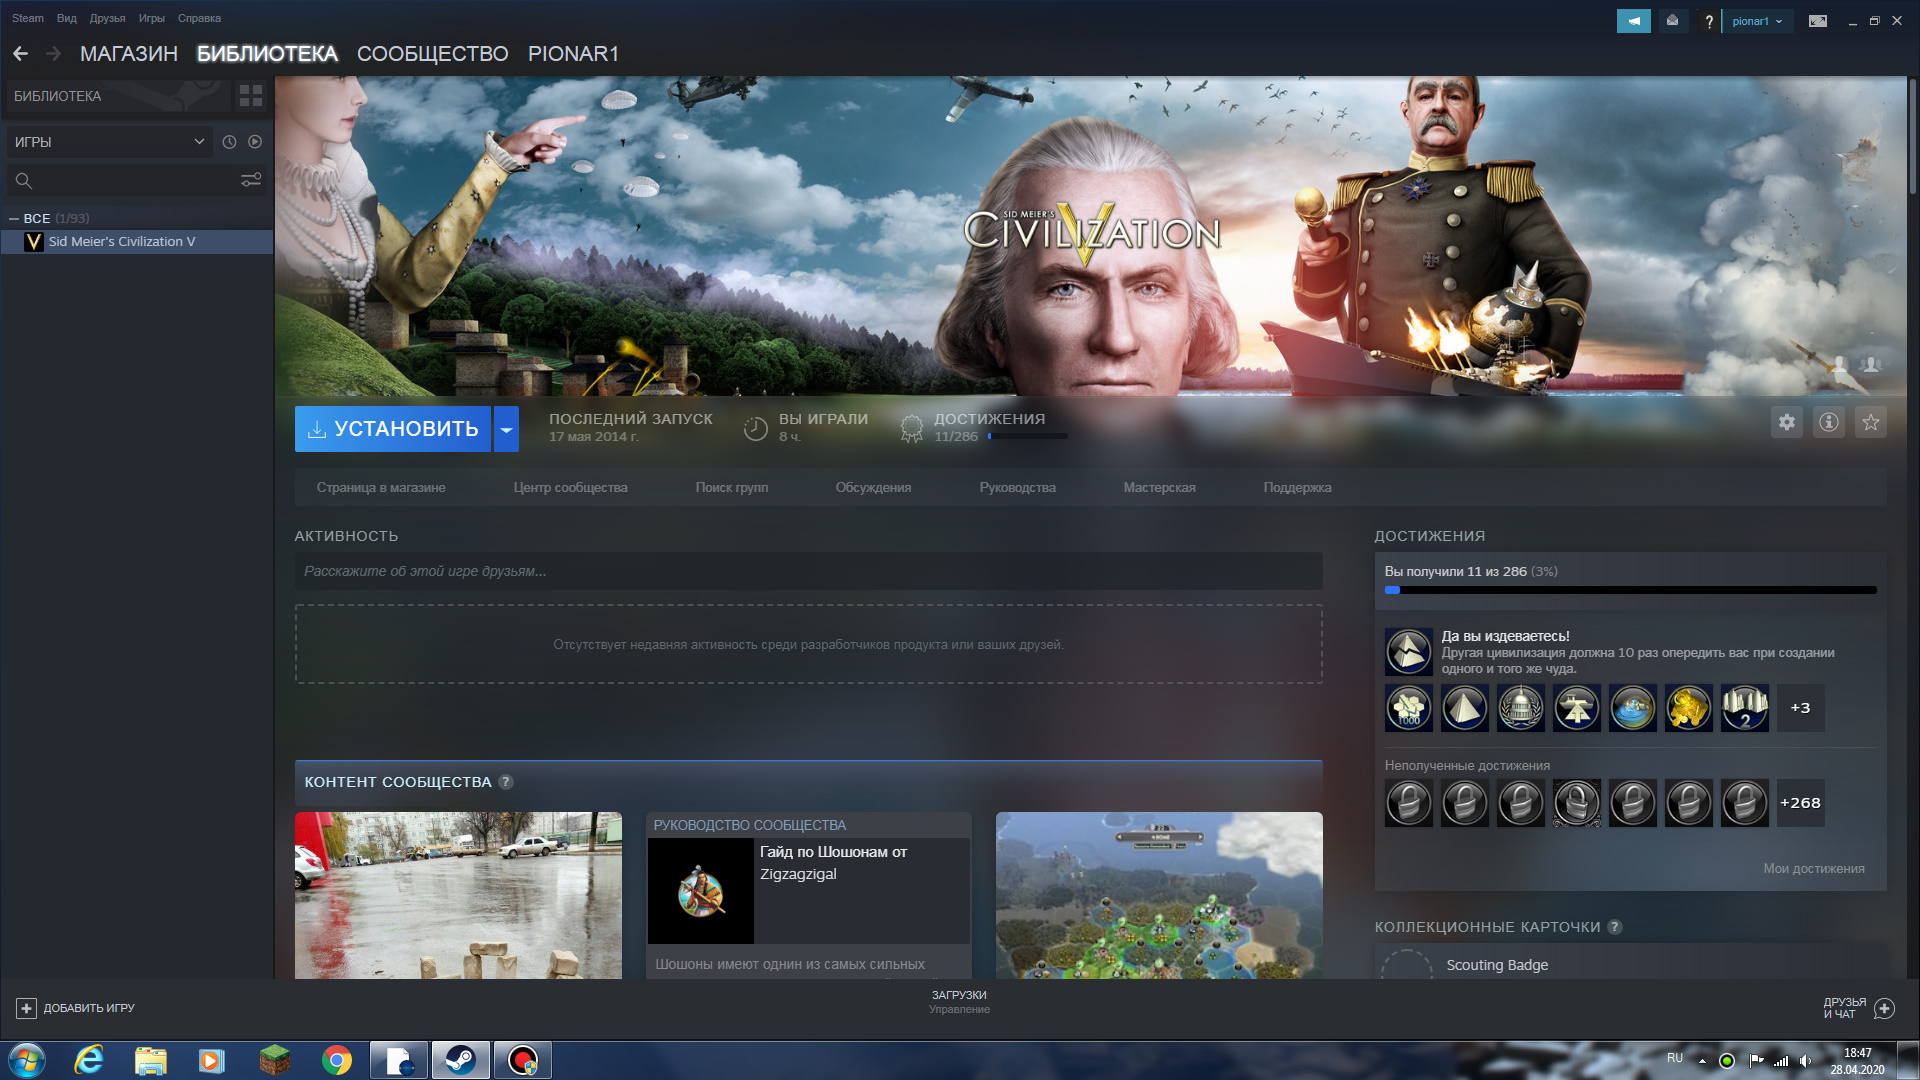The image size is (1920, 1080).
Task: Open Мои достижения link
Action: tap(1813, 869)
